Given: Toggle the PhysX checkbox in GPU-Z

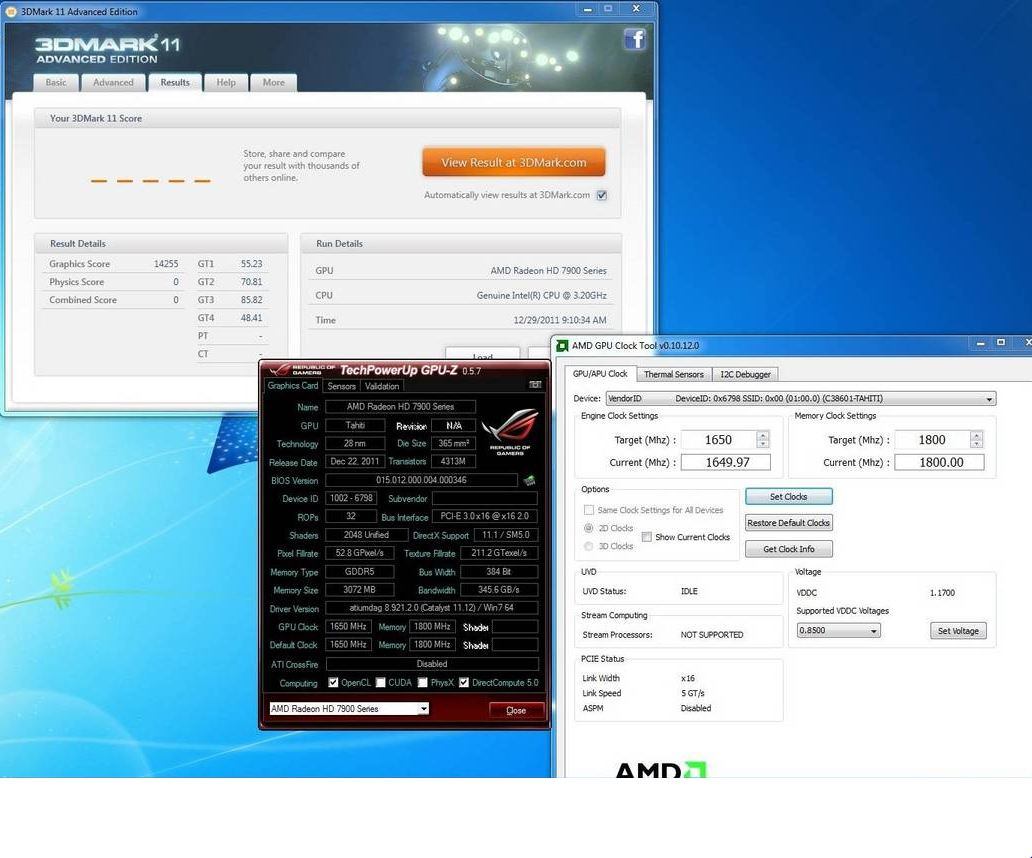Looking at the screenshot, I should [x=423, y=682].
